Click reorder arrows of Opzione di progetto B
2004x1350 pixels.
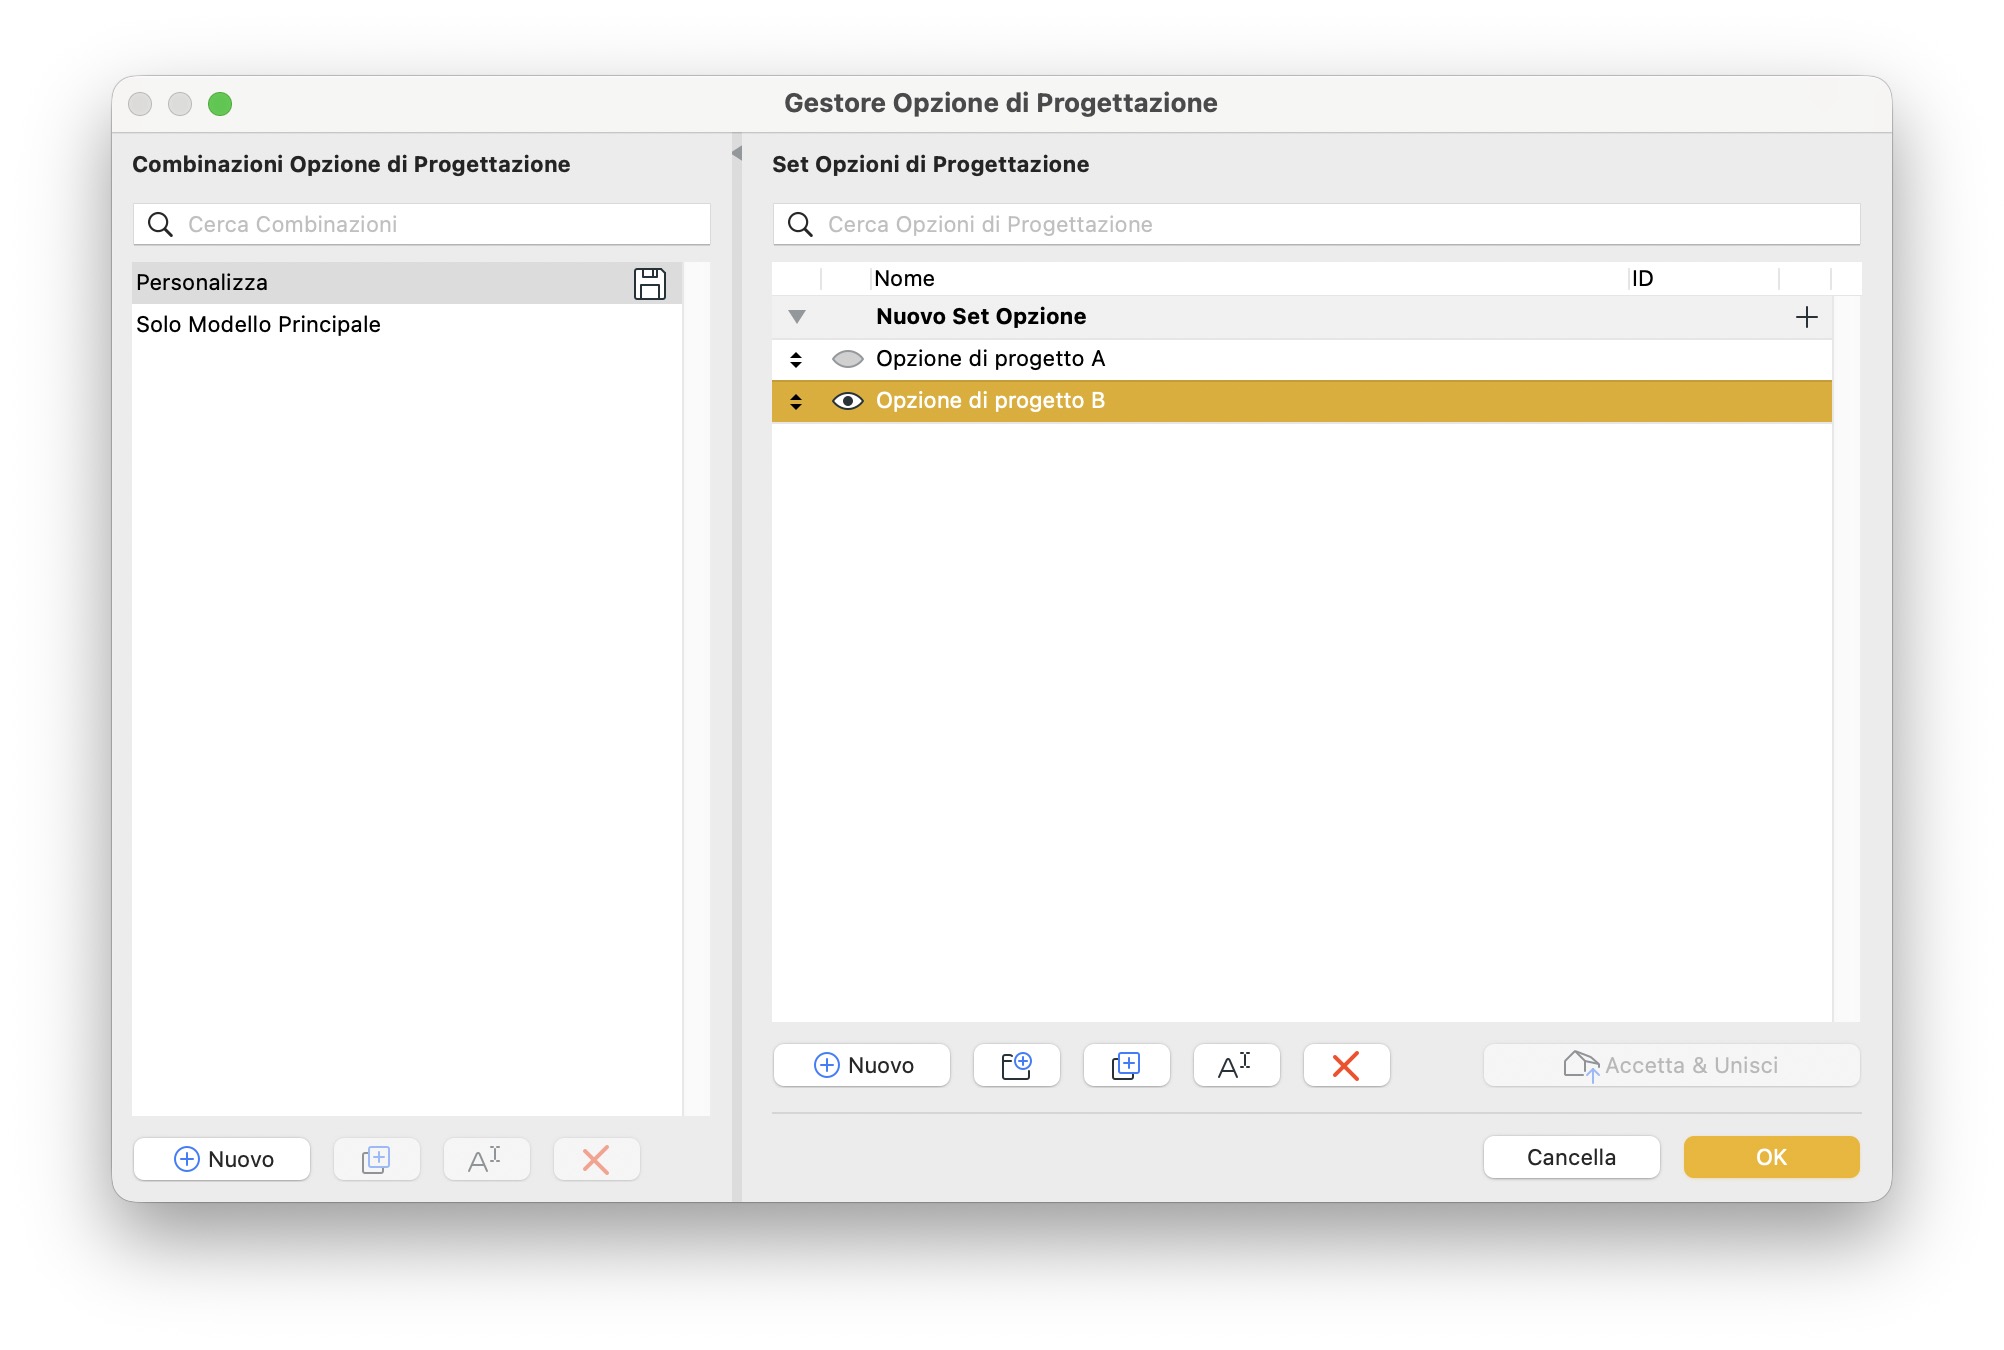[796, 401]
